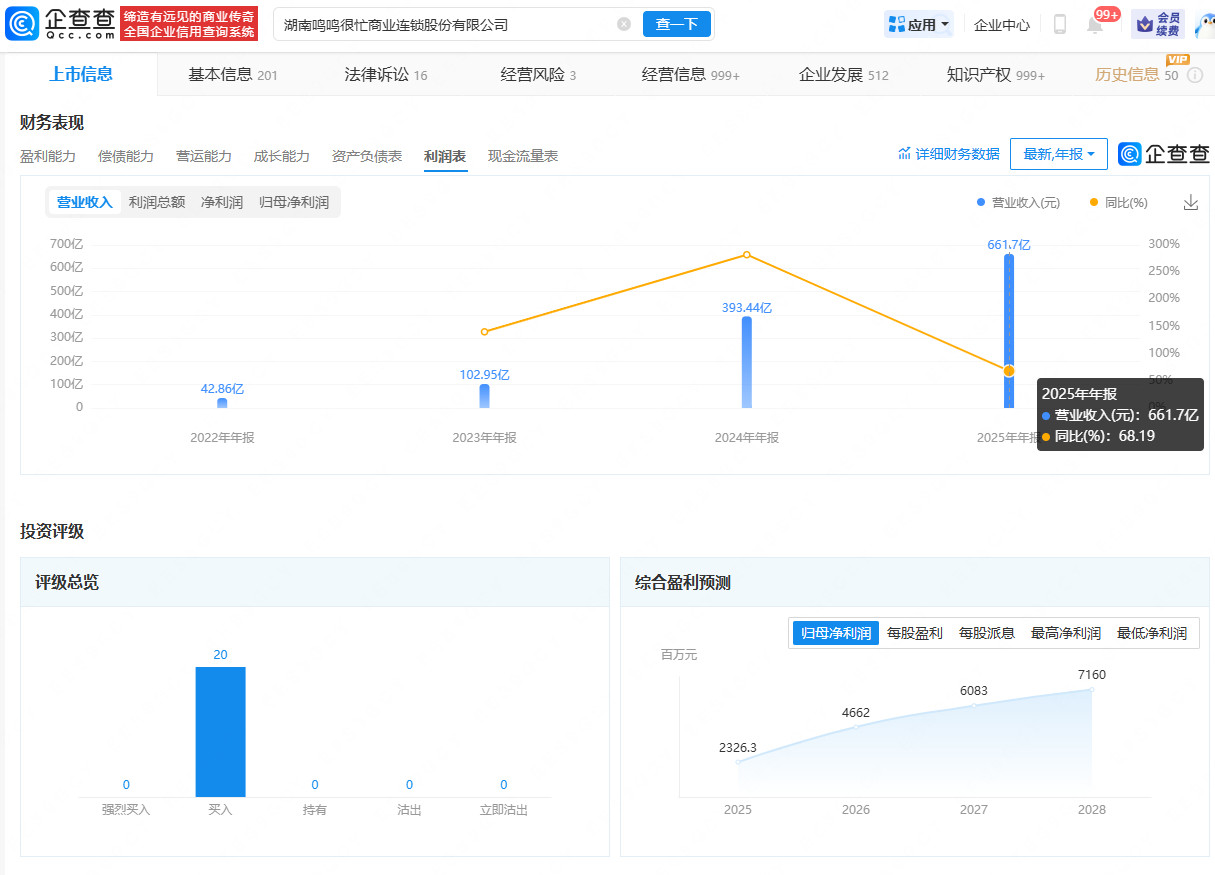Select the 盈利能力 sub-tab

pos(48,156)
